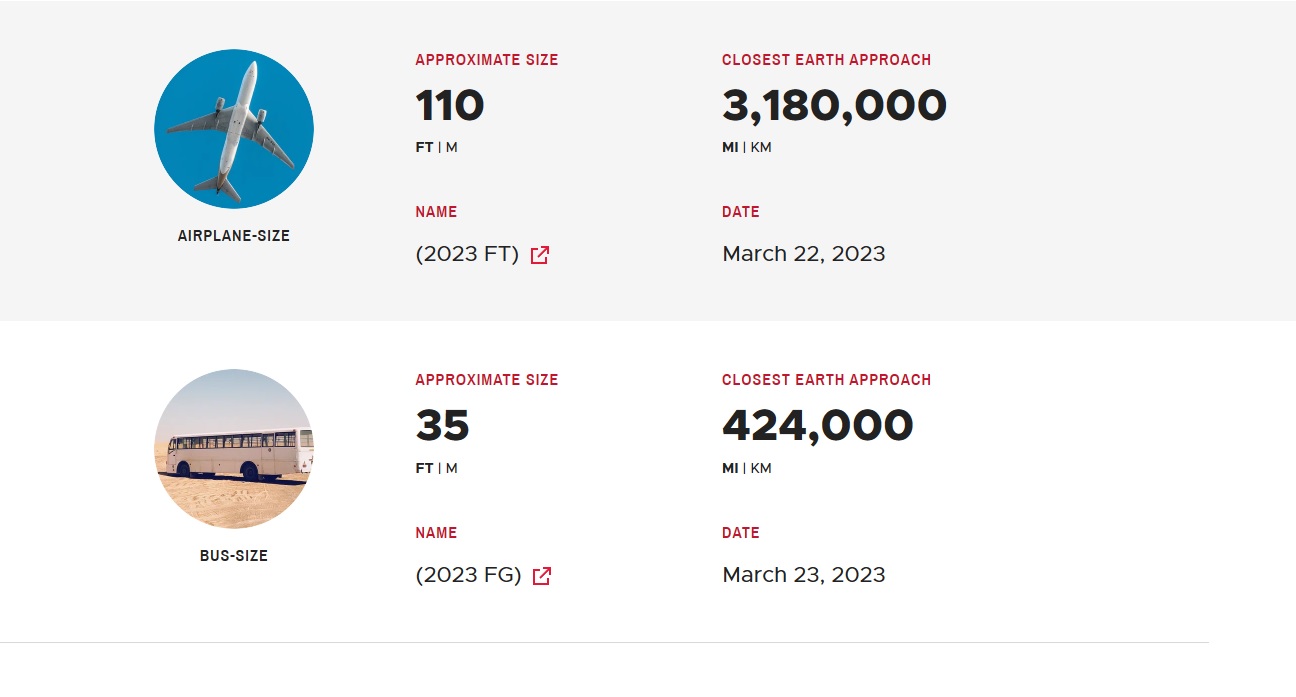Switch the 110 size value to meters
The height and width of the screenshot is (697, 1296).
pyautogui.click(x=452, y=148)
